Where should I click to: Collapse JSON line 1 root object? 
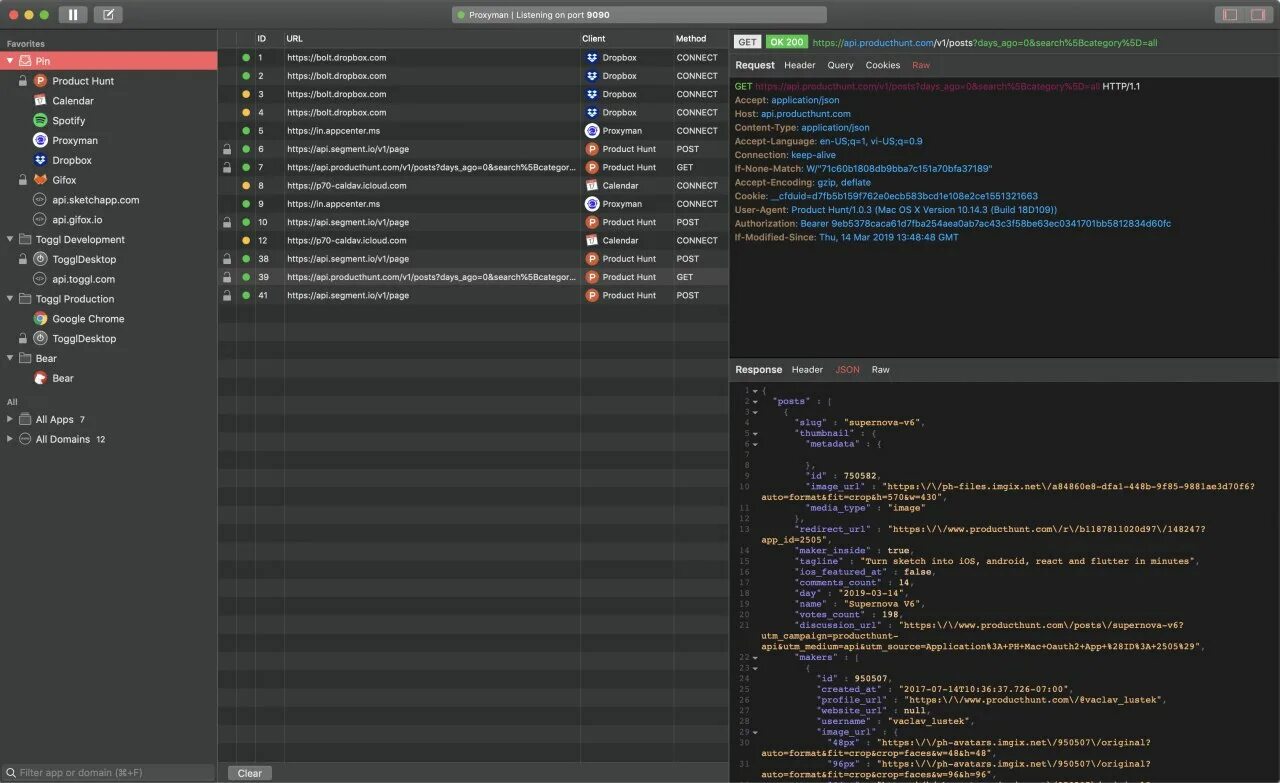coord(756,391)
